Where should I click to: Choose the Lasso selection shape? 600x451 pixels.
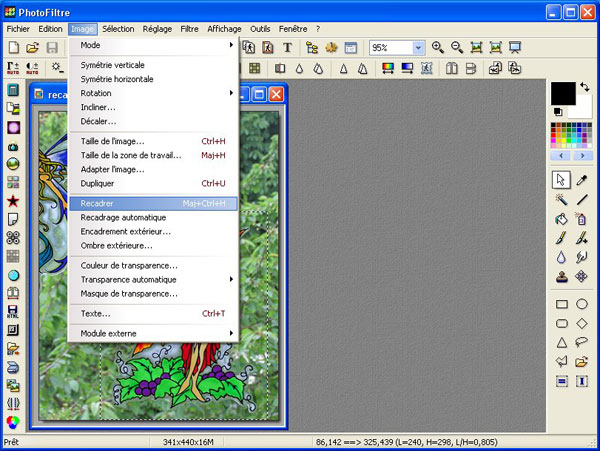click(x=582, y=341)
